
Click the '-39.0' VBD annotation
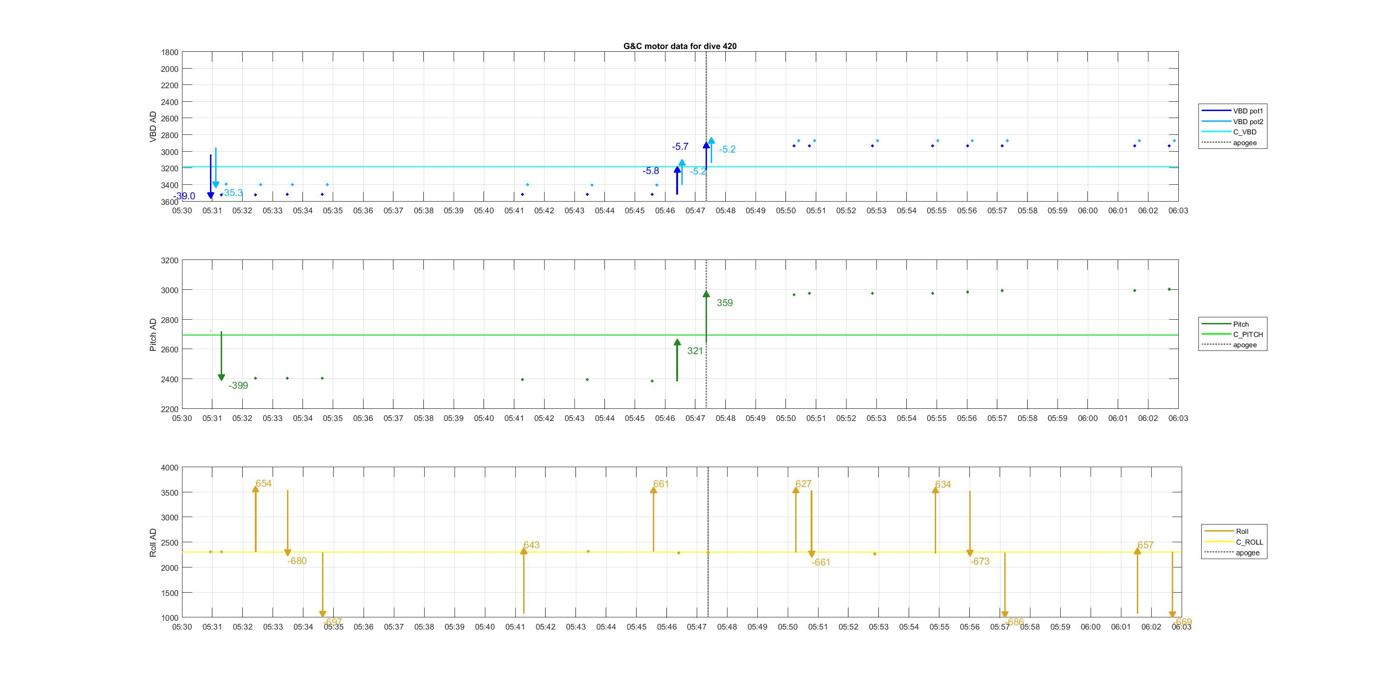click(x=185, y=196)
